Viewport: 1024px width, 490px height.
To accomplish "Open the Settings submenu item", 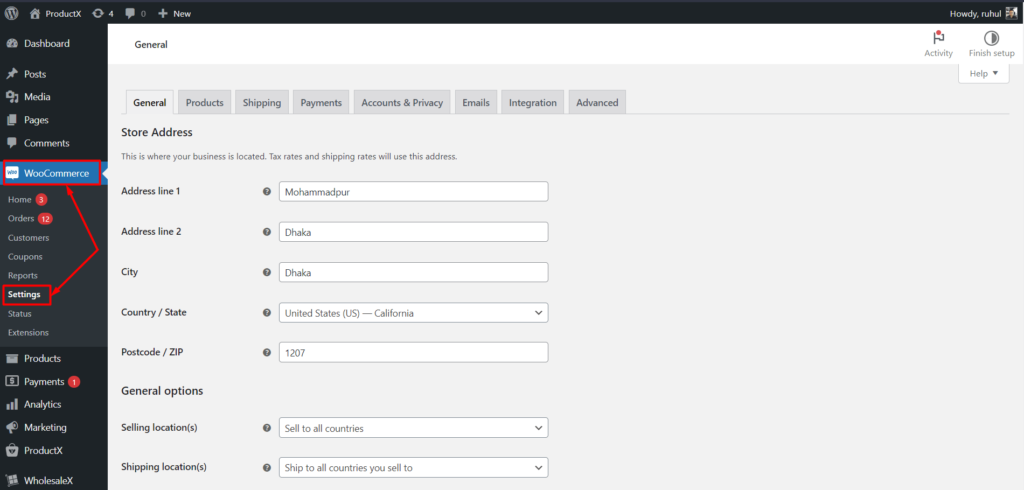I will pyautogui.click(x=24, y=295).
